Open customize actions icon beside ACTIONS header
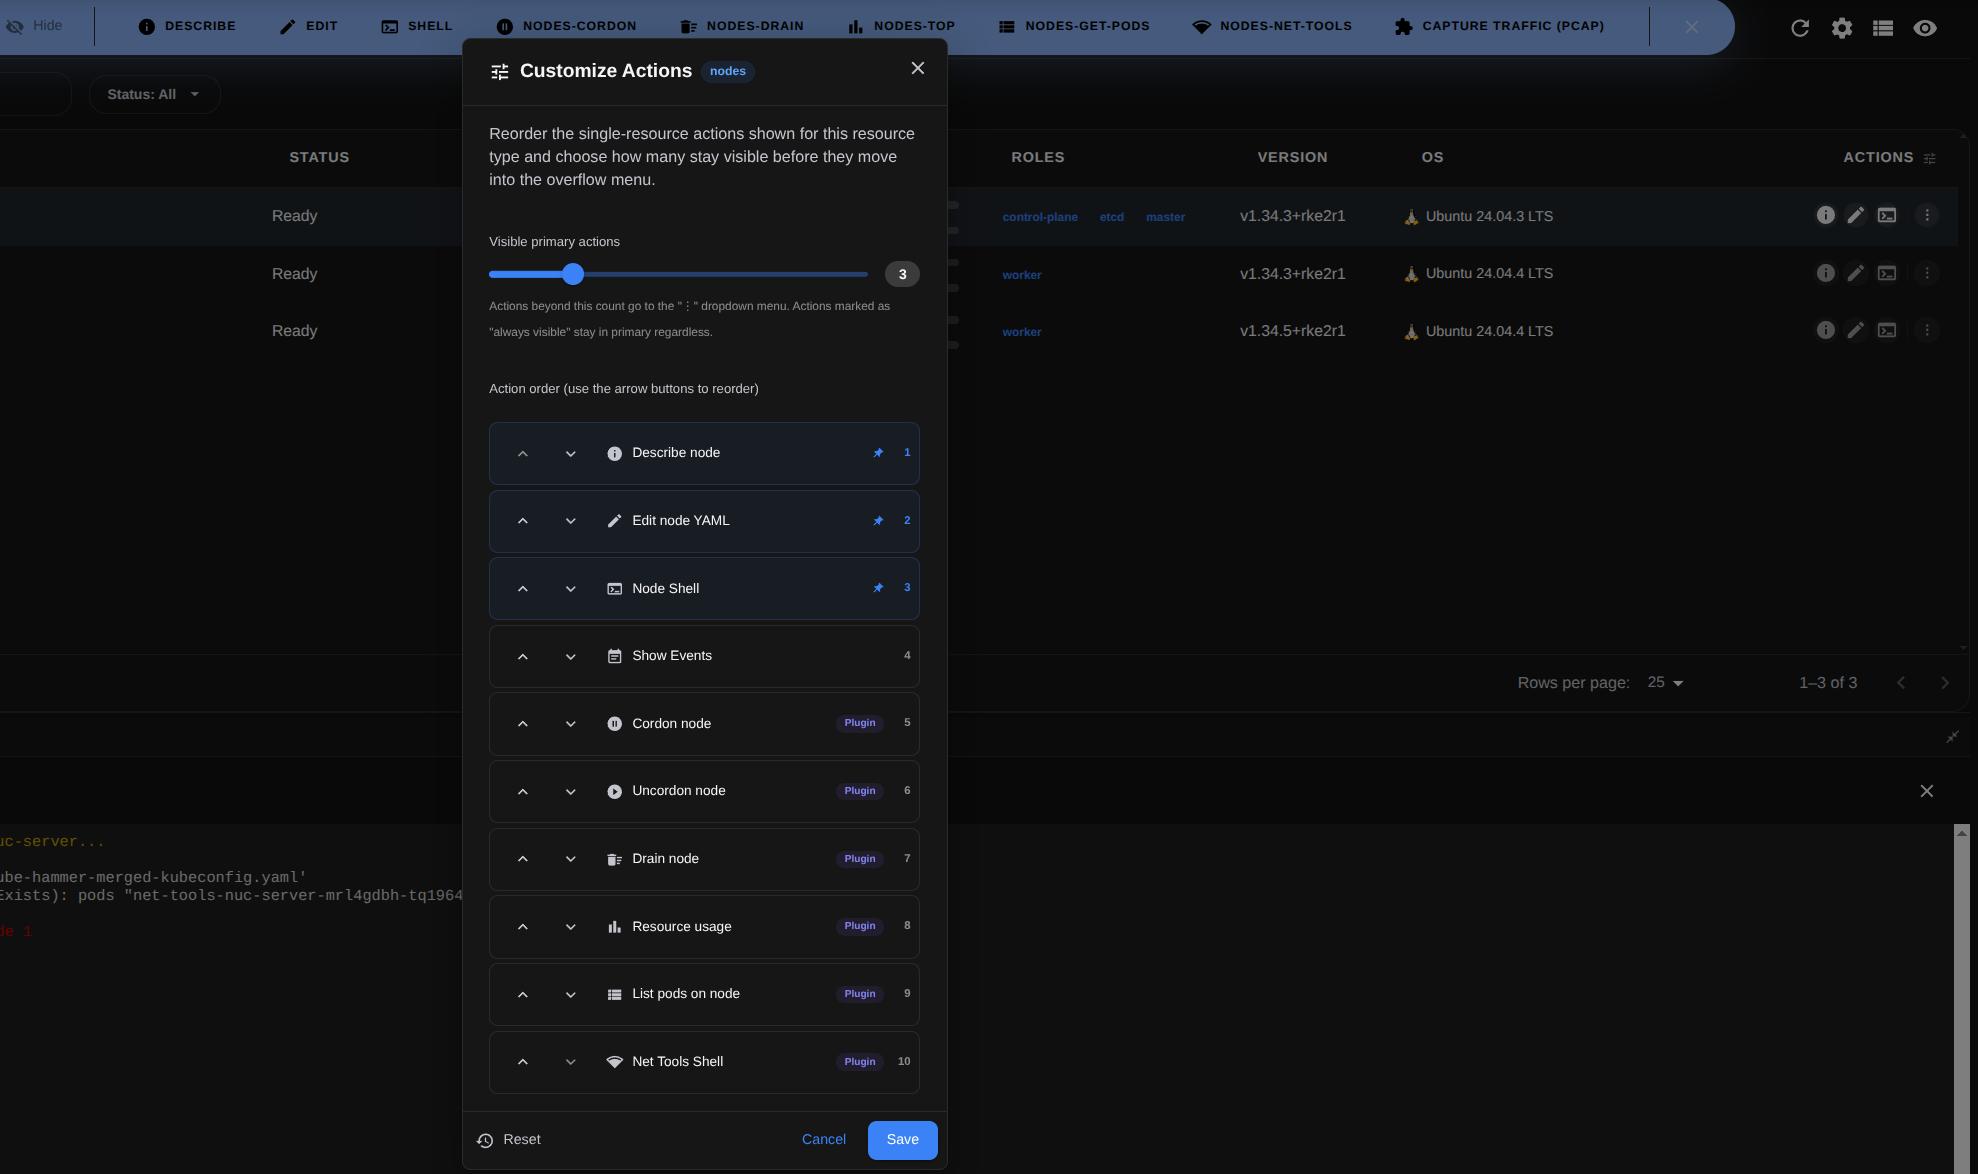This screenshot has height=1174, width=1978. click(x=1930, y=158)
